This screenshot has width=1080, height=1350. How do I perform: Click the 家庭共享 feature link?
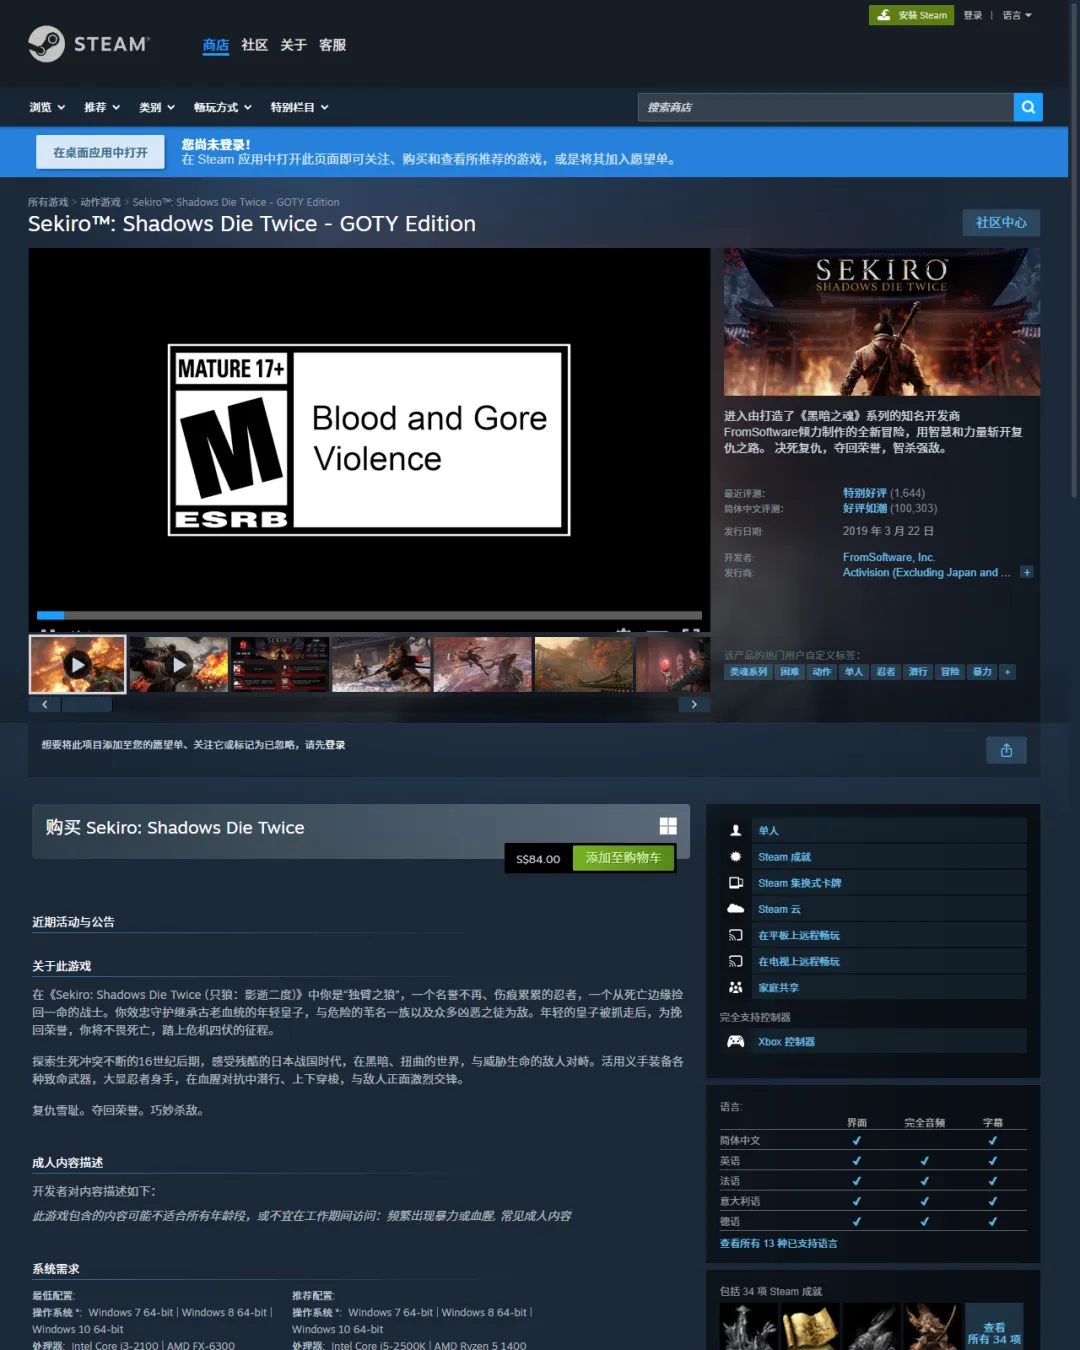point(778,987)
